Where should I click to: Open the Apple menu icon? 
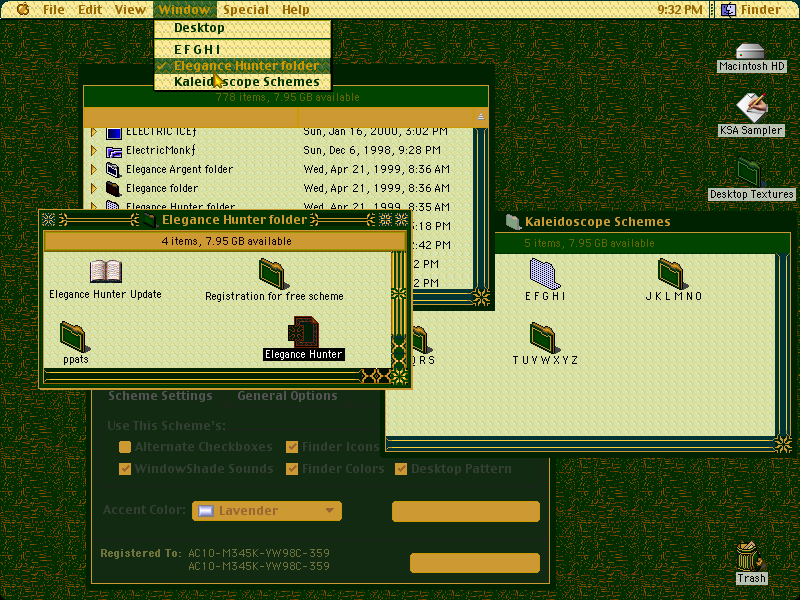pyautogui.click(x=23, y=9)
